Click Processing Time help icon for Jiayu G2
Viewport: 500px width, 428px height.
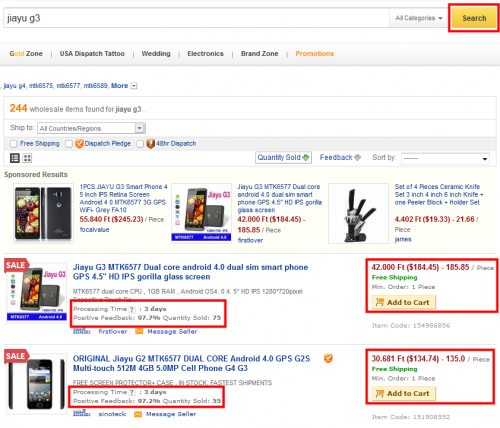coord(132,392)
